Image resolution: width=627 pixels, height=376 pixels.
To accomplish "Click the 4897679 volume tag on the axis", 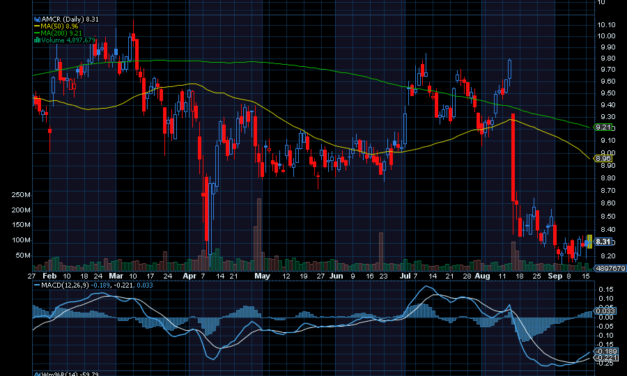I will click(610, 268).
